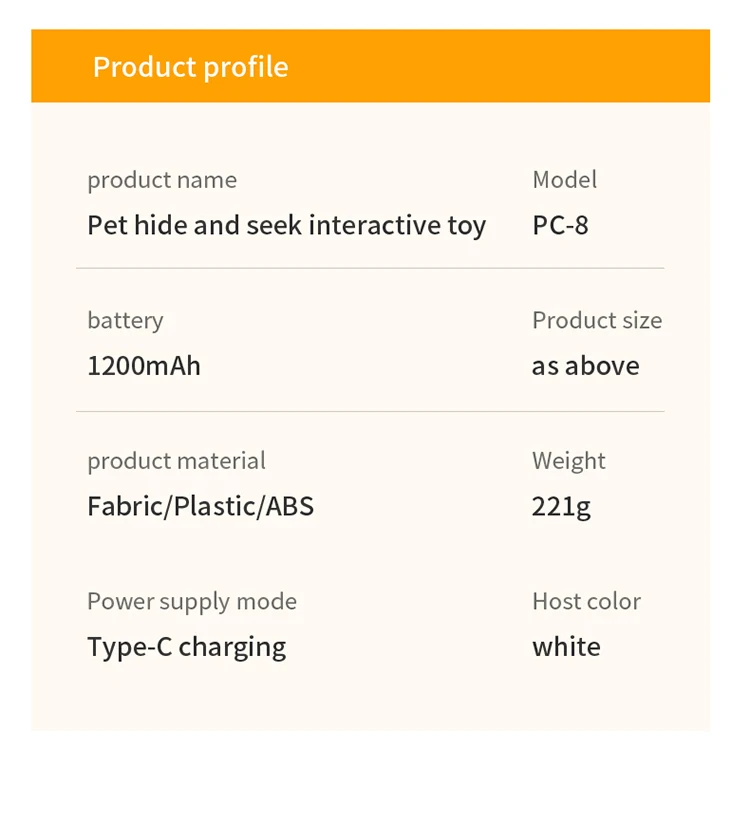Click the 221g weight value
The height and width of the screenshot is (815, 750).
point(561,506)
